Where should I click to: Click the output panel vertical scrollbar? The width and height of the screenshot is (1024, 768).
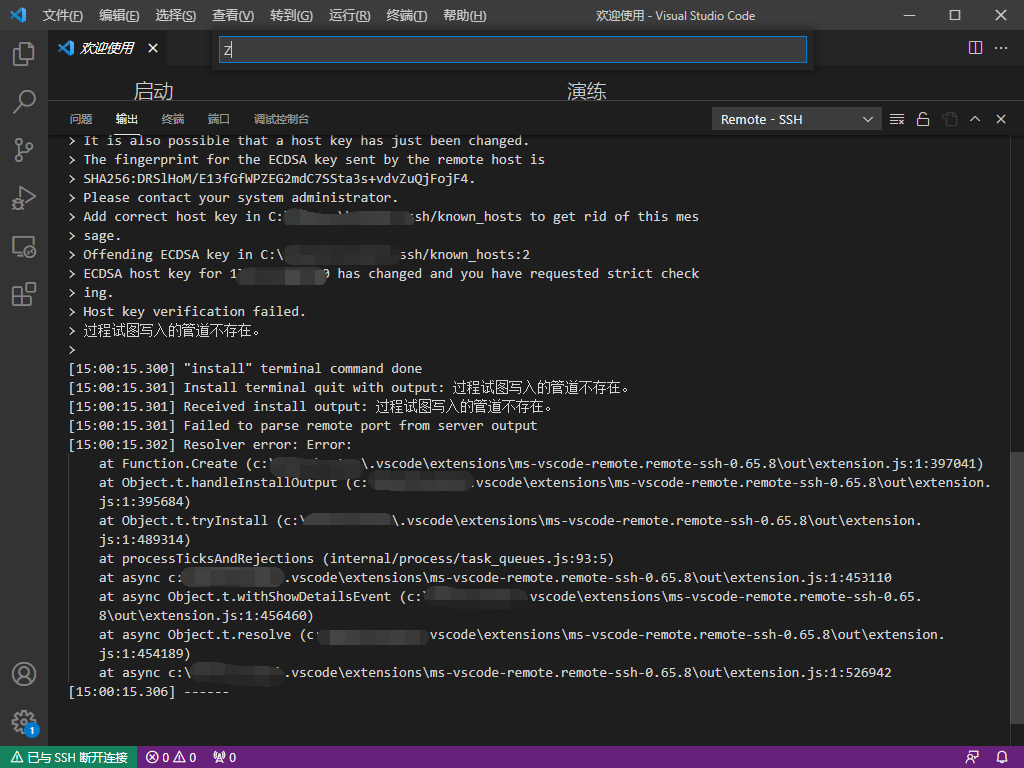point(1016,588)
